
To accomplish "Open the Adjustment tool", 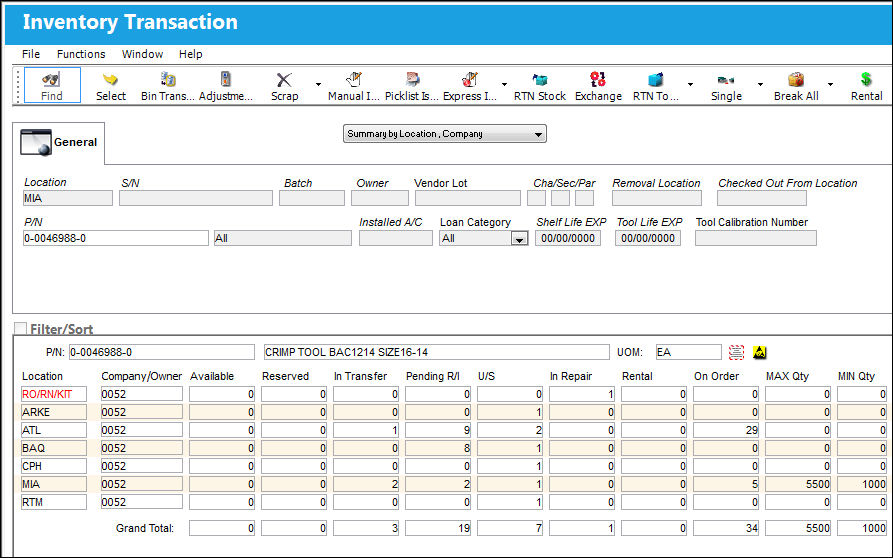I will (x=226, y=85).
